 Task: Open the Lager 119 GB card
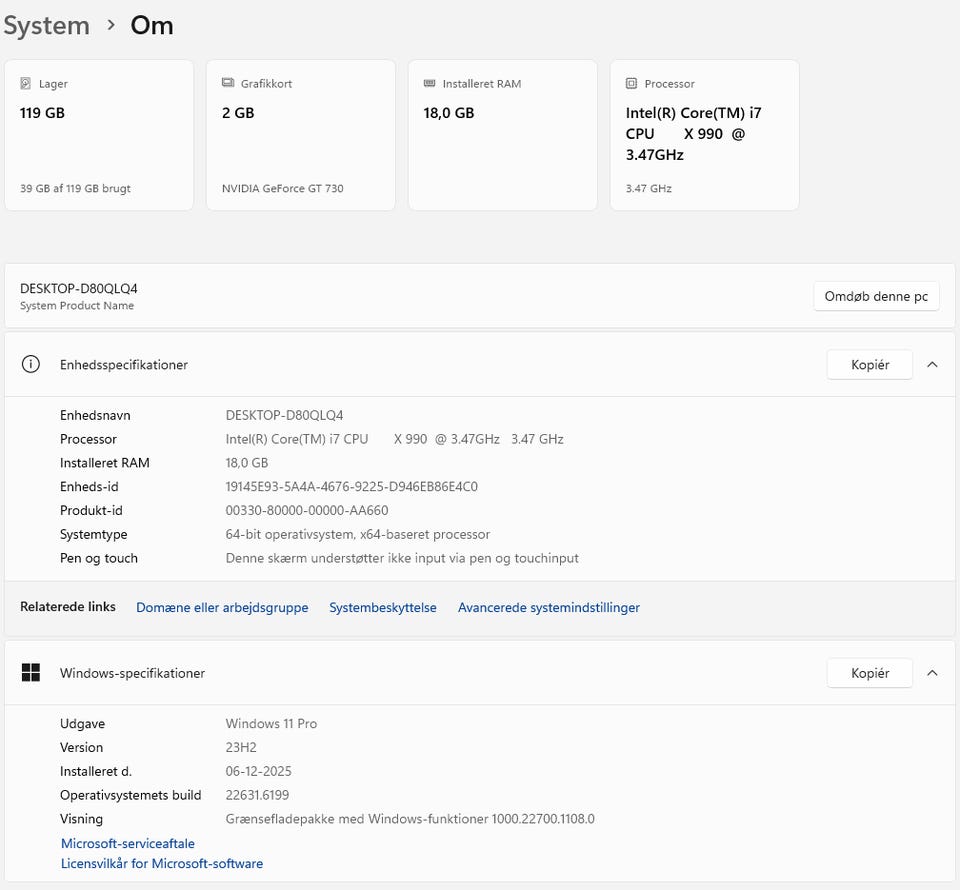[99, 135]
